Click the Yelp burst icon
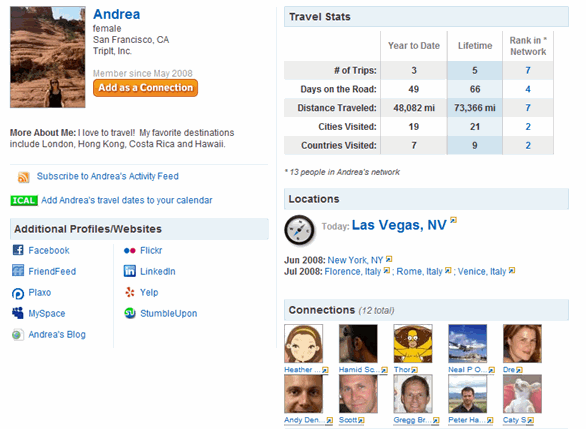The image size is (586, 429). pos(130,292)
